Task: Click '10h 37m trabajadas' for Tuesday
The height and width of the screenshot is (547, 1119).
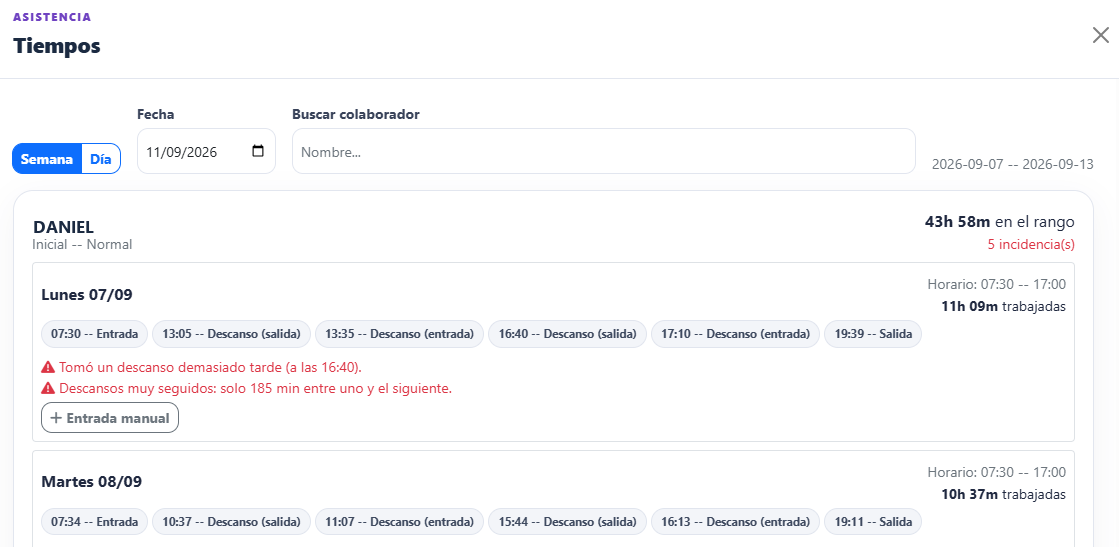Action: pos(1003,494)
